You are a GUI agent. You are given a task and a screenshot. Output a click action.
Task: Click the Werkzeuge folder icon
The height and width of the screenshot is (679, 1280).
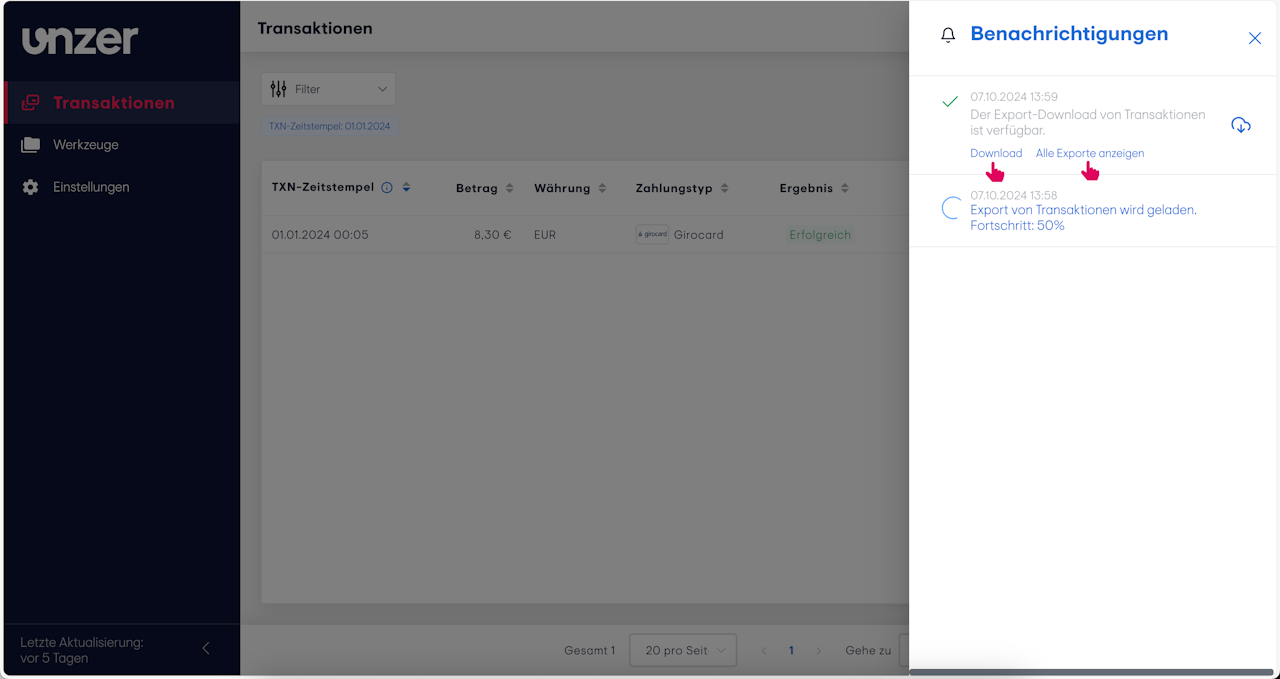[x=30, y=145]
